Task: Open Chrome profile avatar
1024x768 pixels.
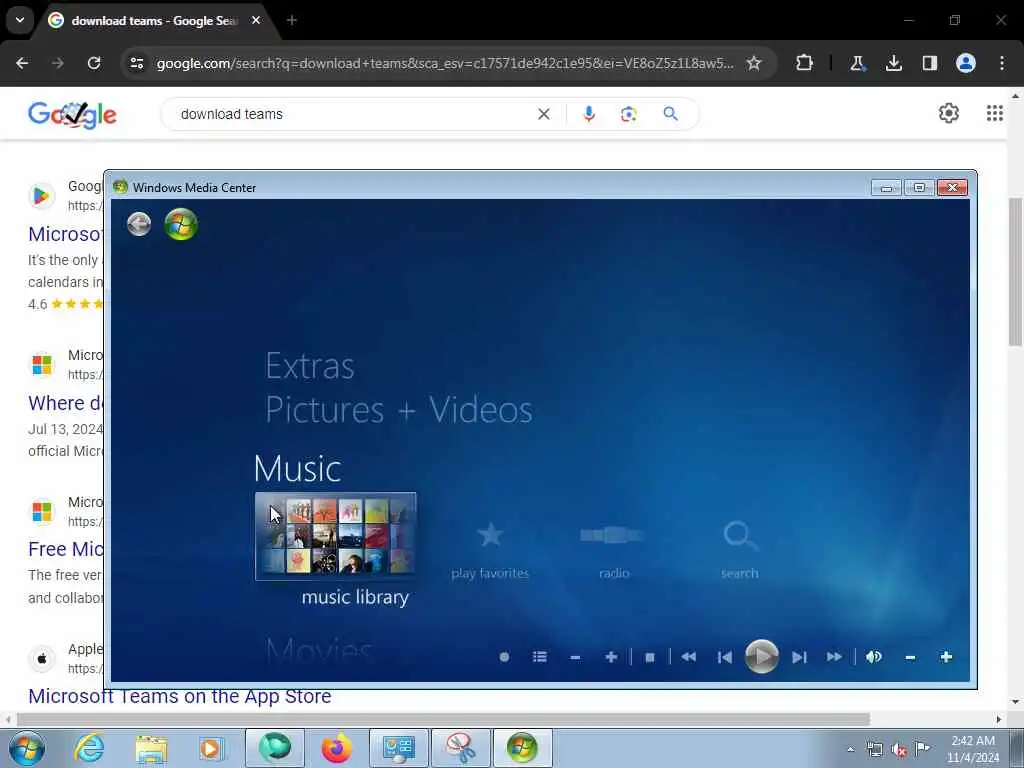Action: point(966,63)
